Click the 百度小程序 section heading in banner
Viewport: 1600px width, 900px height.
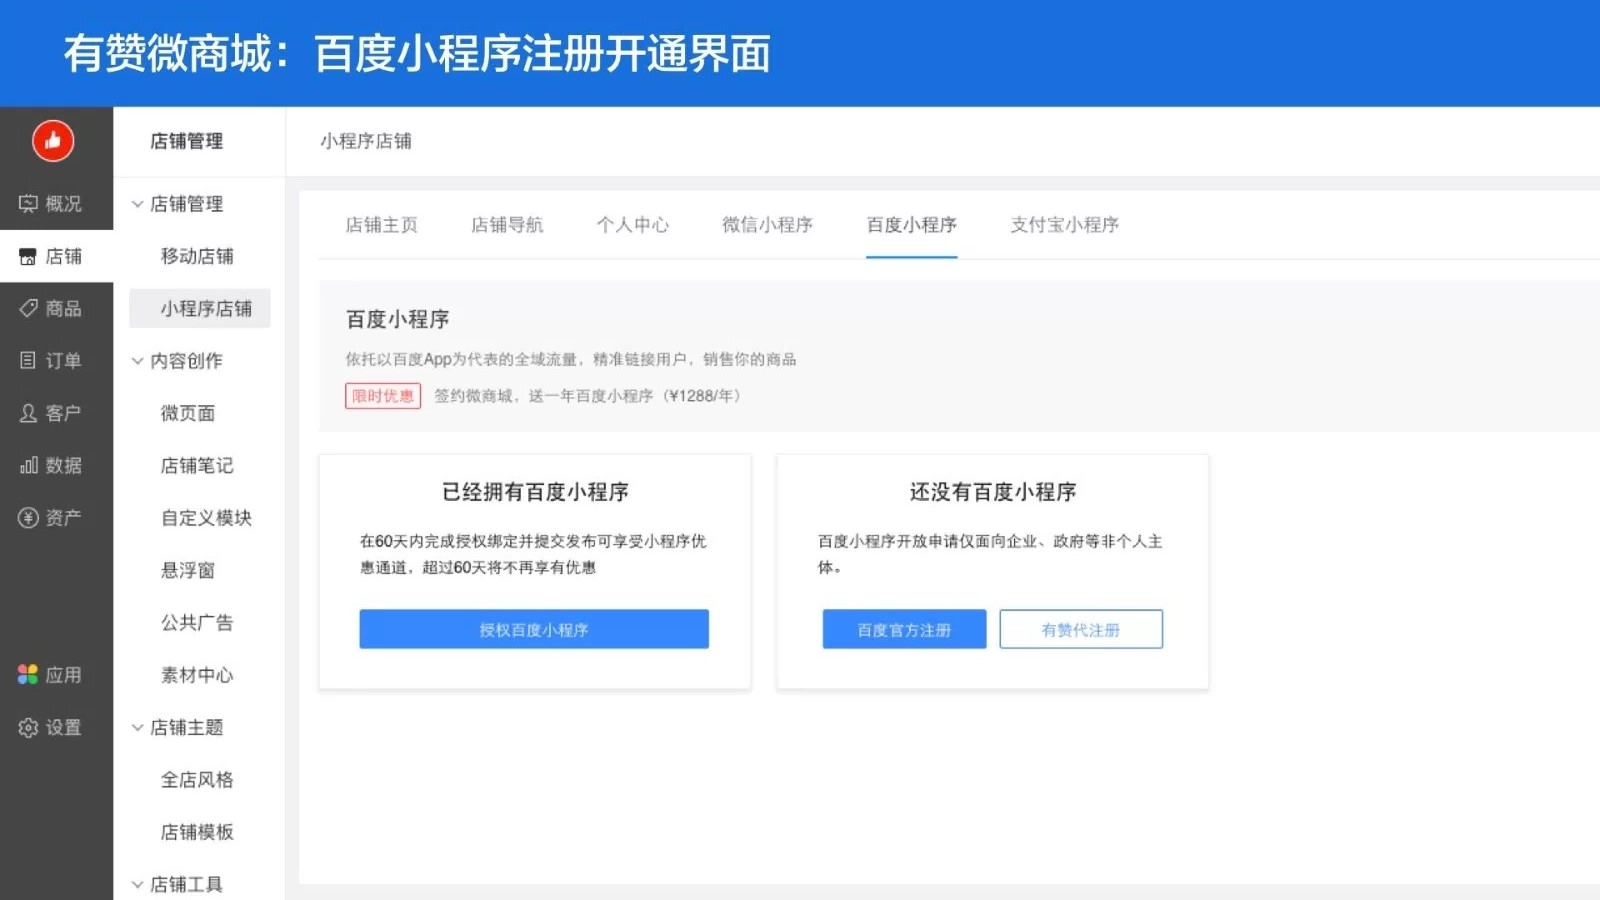(398, 319)
